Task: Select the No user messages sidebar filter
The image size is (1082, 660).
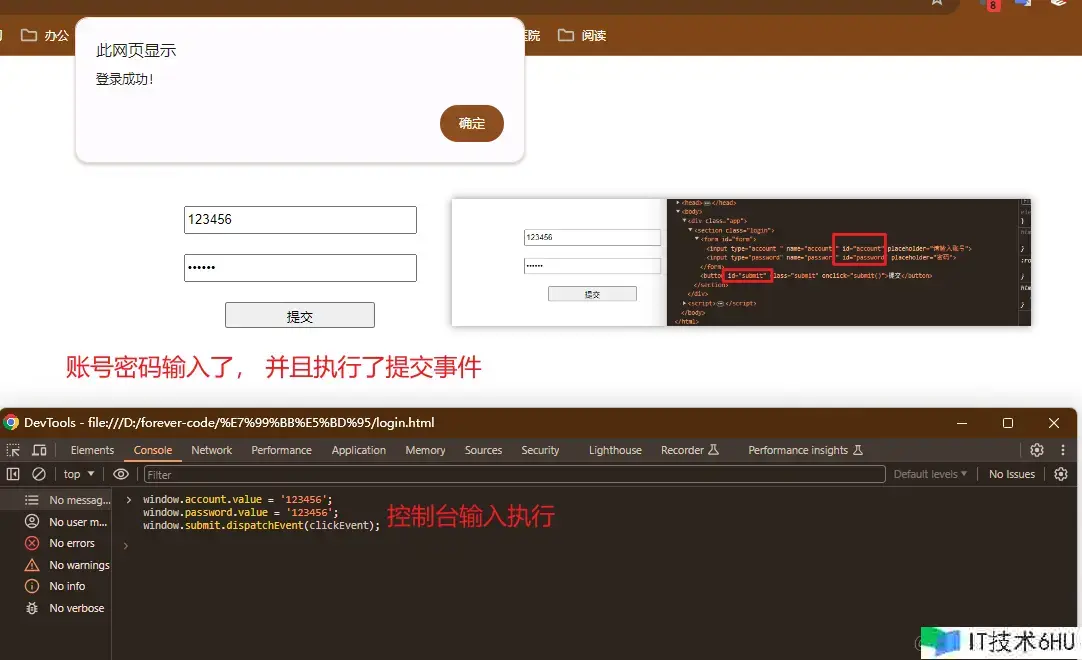Action: click(56, 522)
